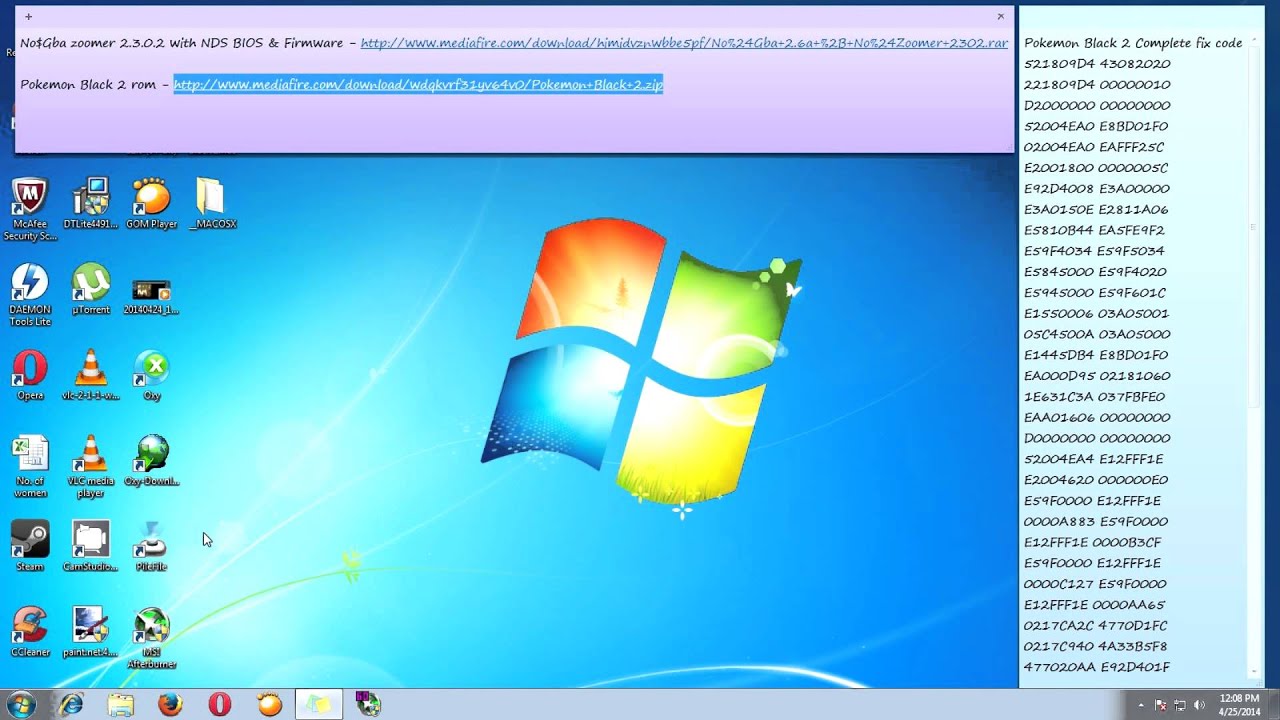Delete the purple sticky note with X
1280x720 pixels.
click(x=1000, y=16)
